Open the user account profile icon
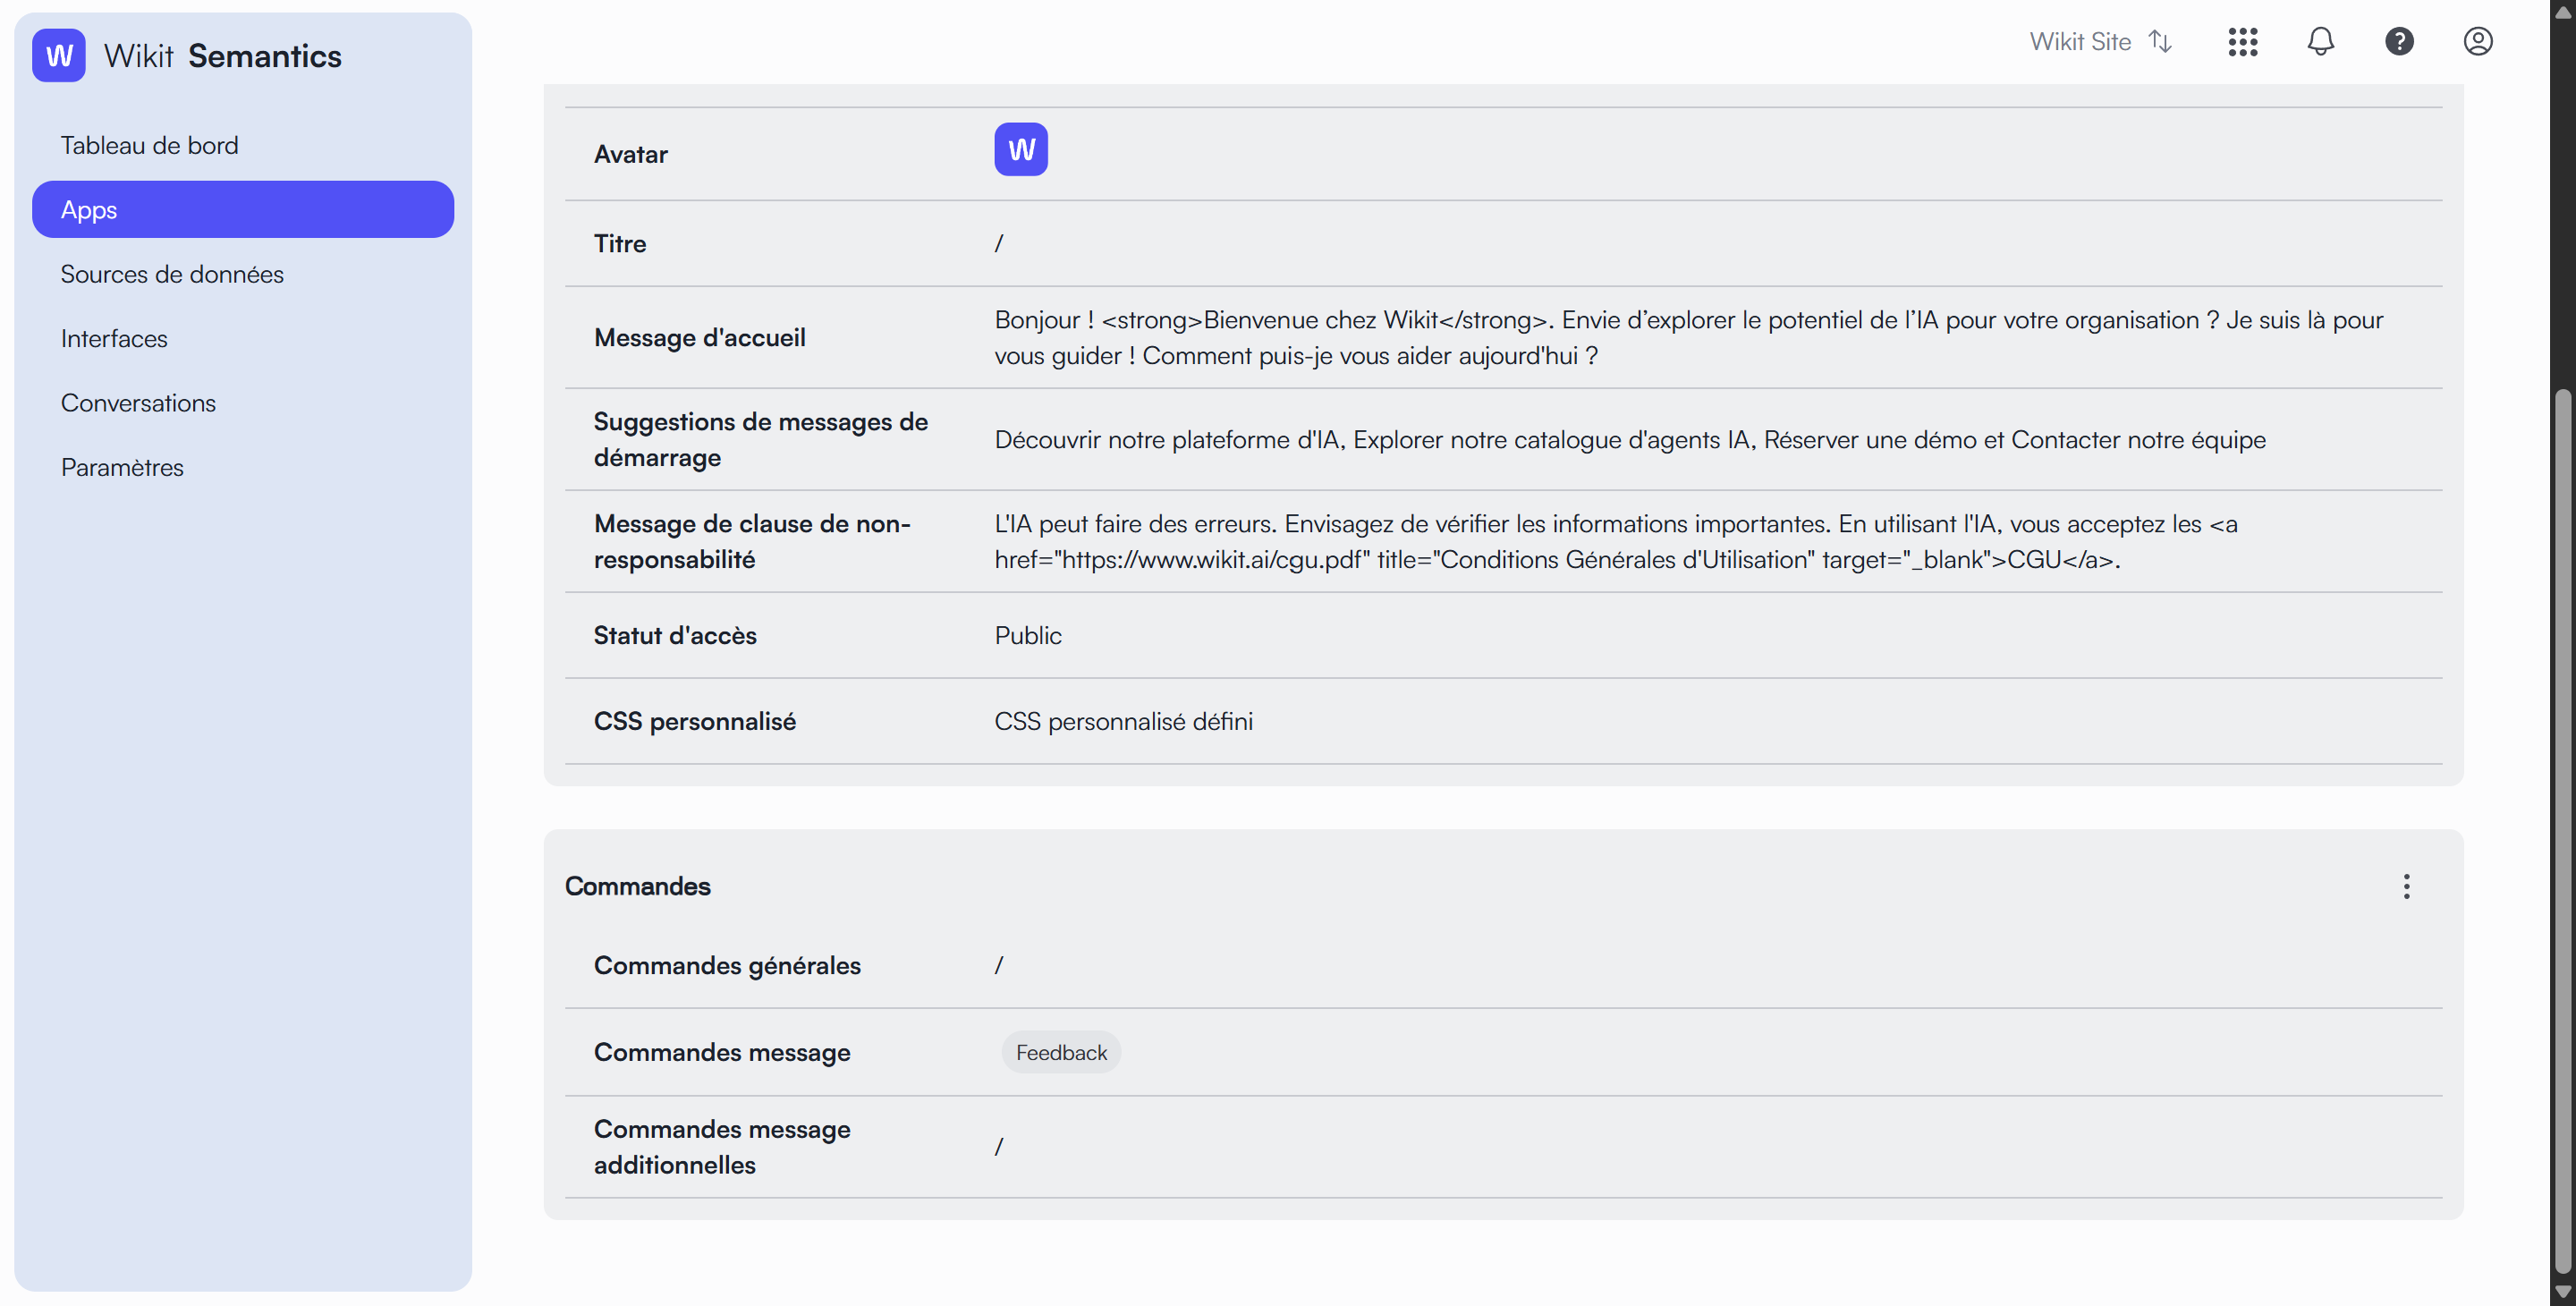The height and width of the screenshot is (1306, 2576). (x=2478, y=42)
